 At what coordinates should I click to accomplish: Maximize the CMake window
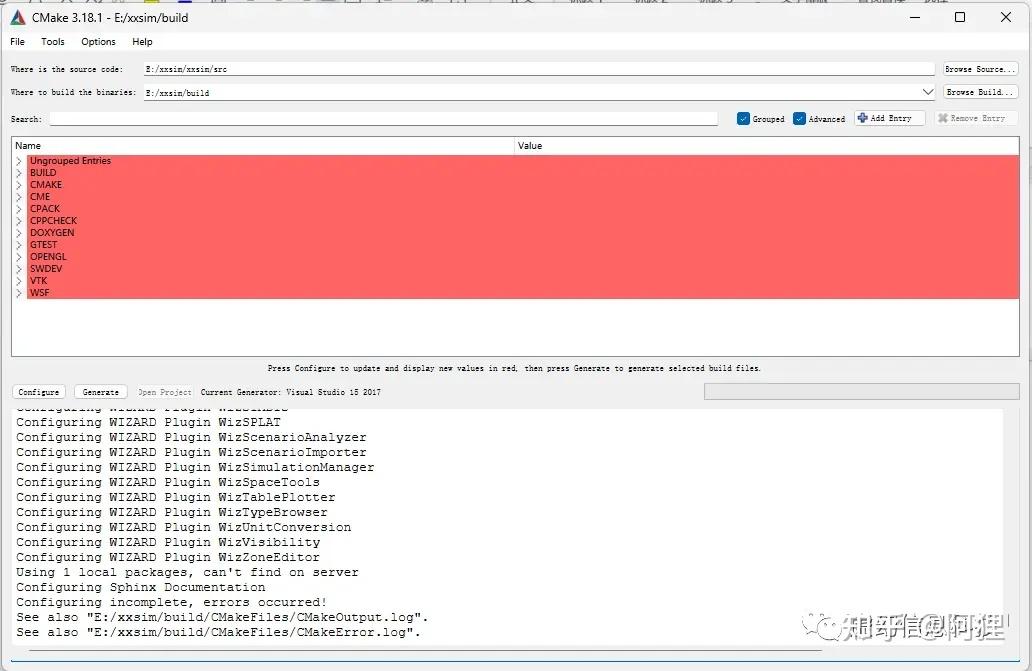[960, 18]
